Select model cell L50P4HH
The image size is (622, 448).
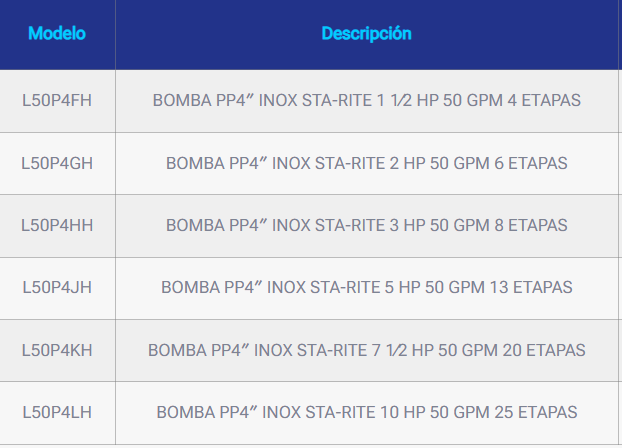click(x=57, y=225)
